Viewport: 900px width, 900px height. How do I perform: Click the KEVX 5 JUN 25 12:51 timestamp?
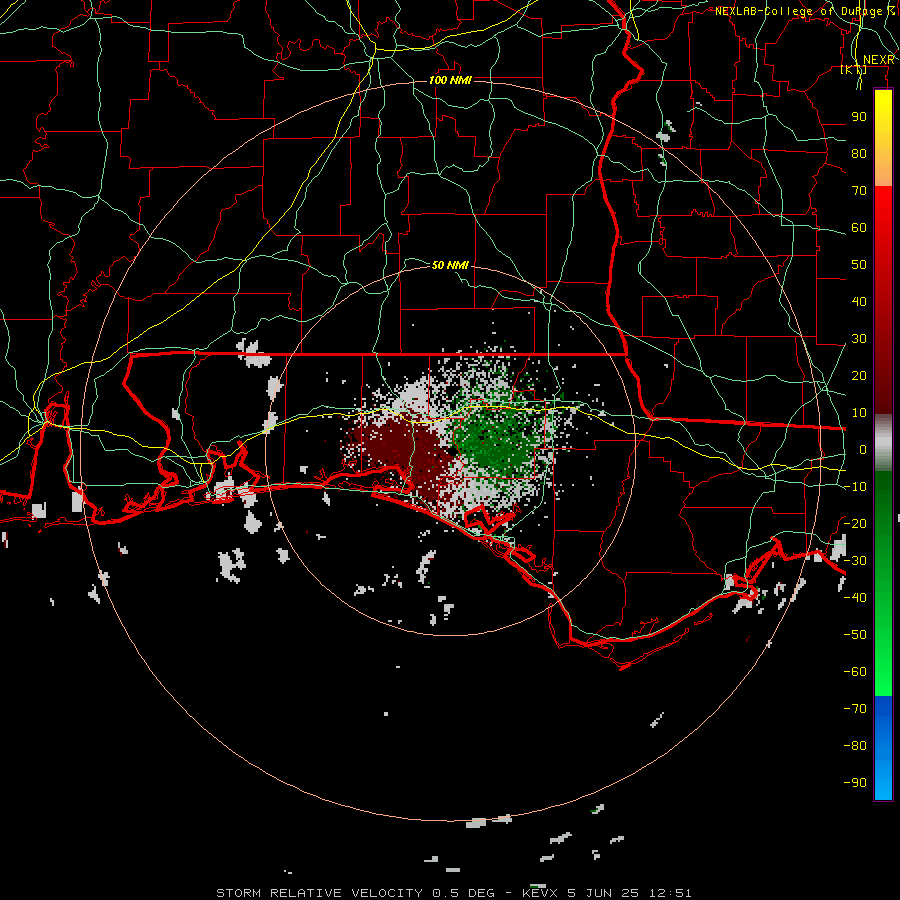(607, 893)
